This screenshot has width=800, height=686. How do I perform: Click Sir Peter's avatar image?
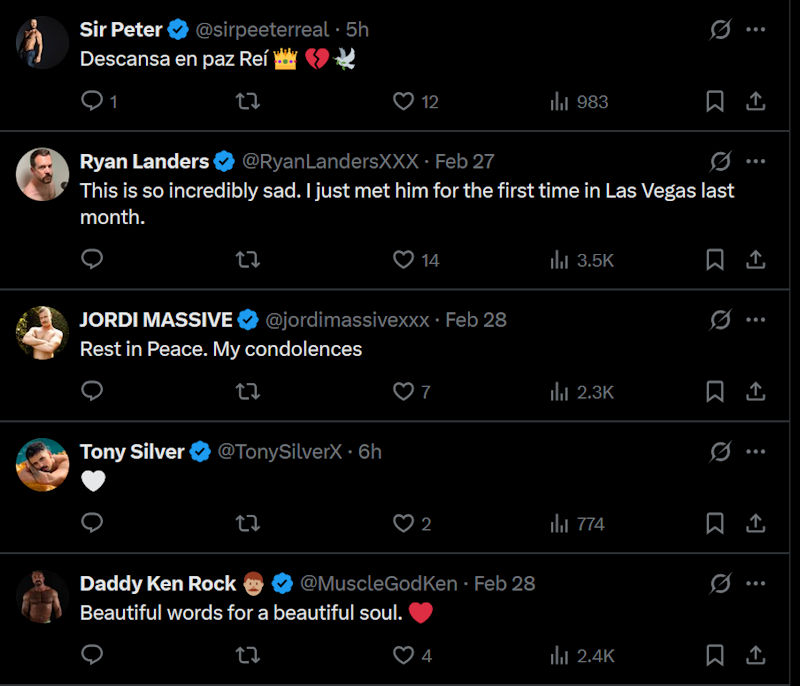(42, 43)
